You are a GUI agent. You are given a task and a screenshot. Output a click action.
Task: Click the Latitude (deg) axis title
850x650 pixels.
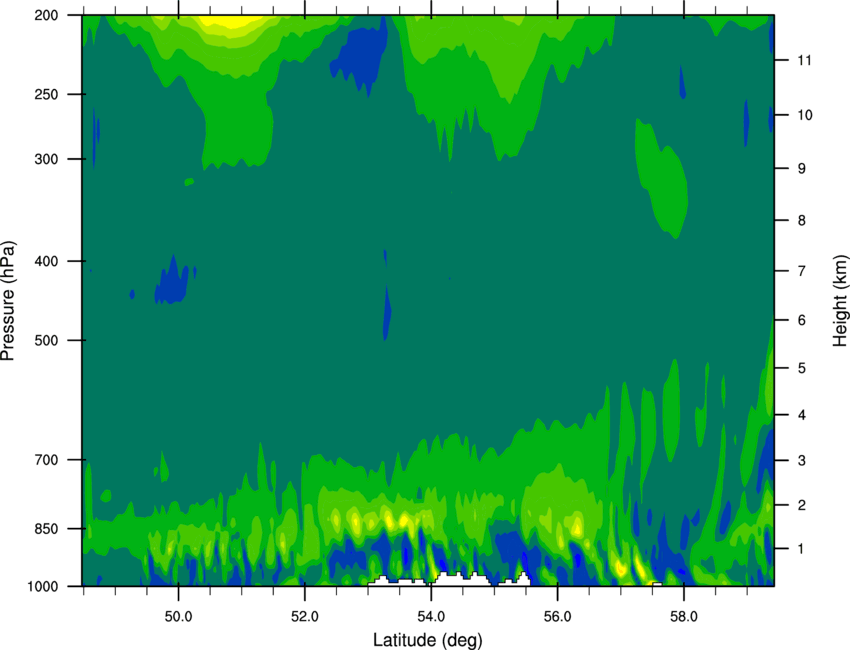pyautogui.click(x=428, y=640)
